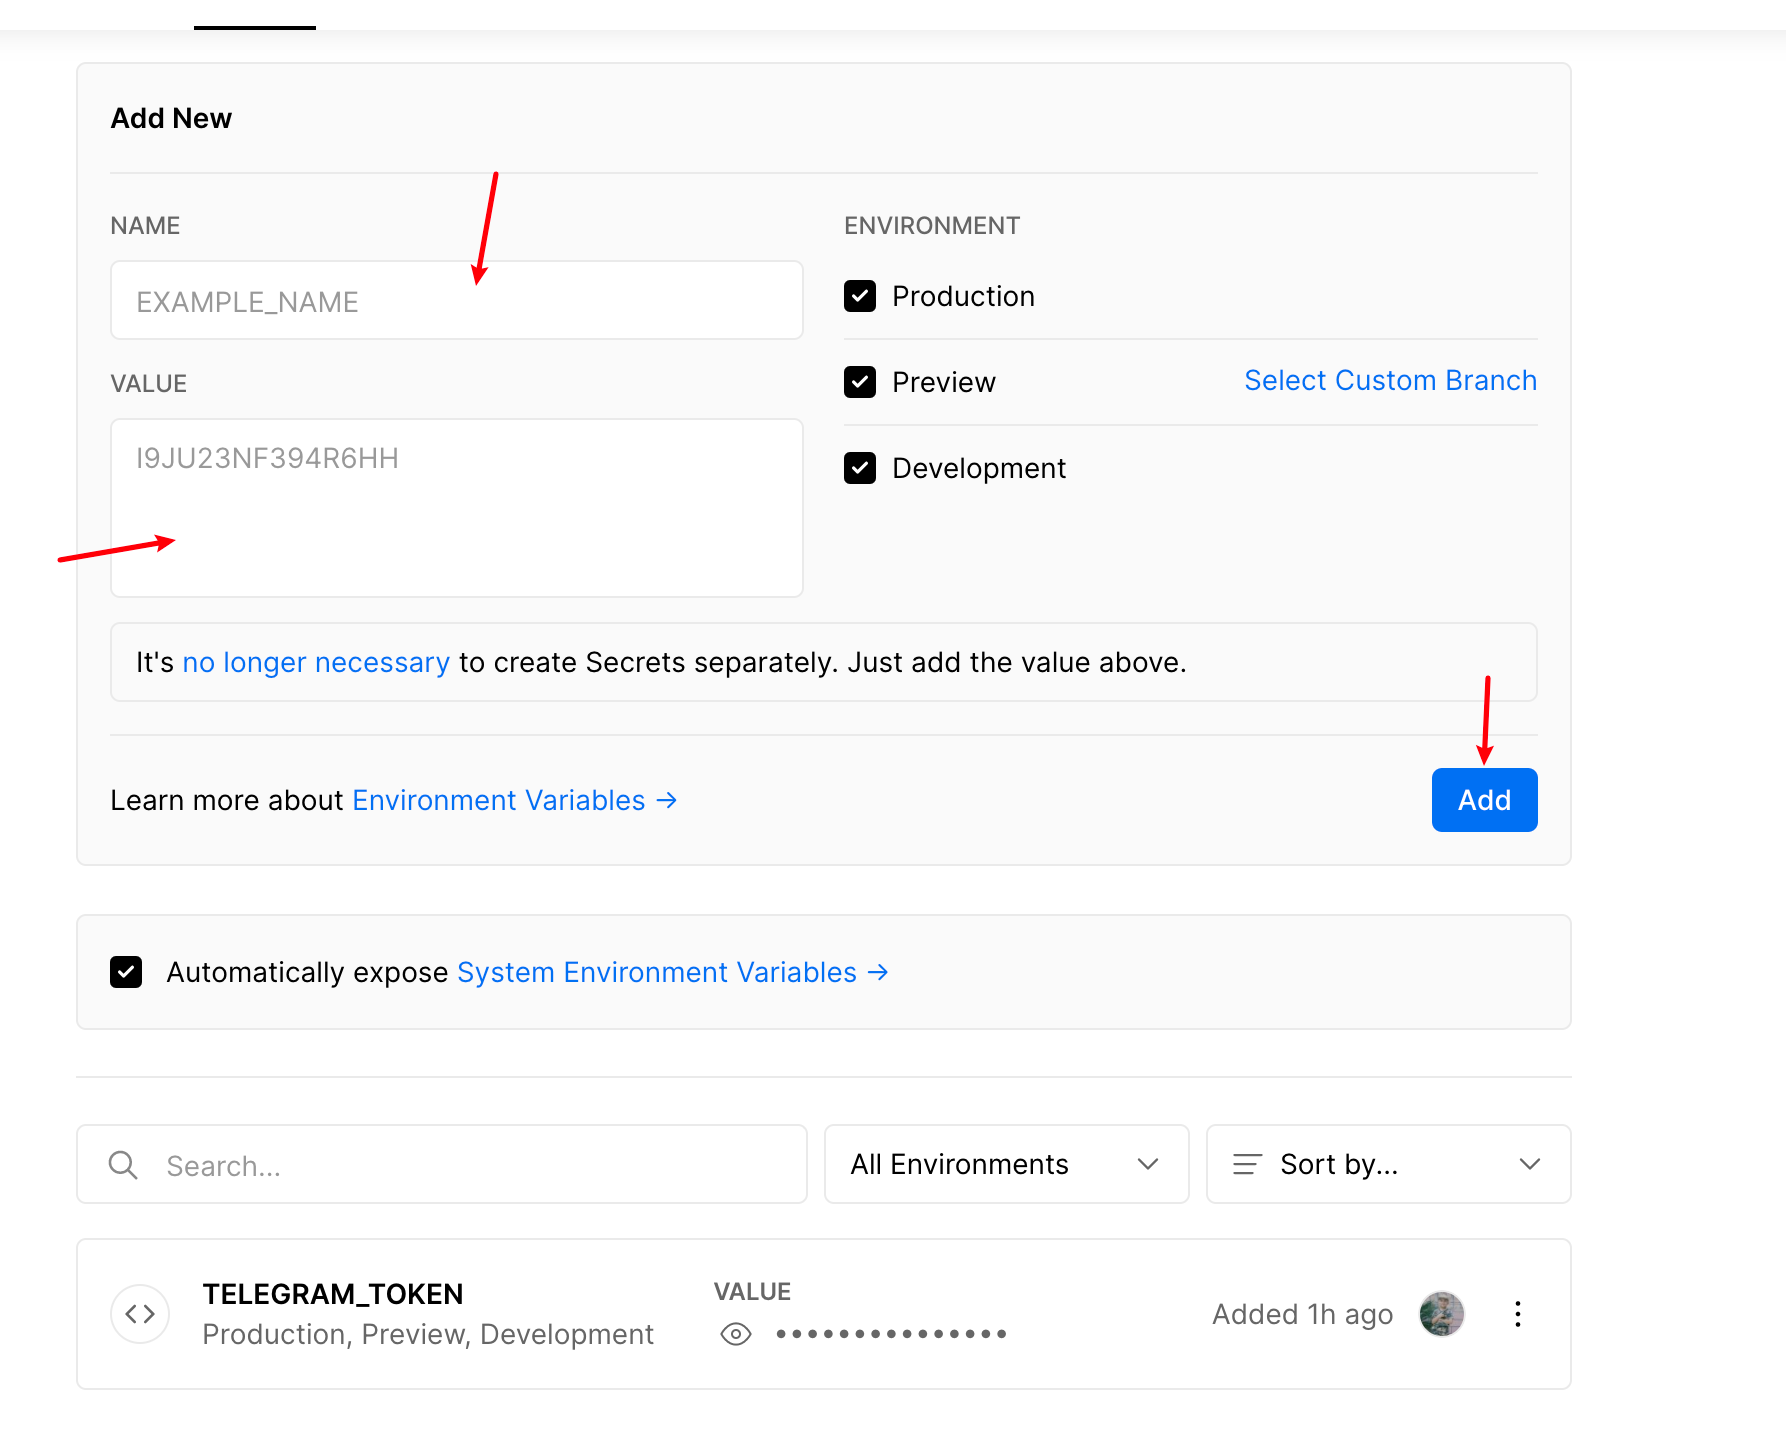Image resolution: width=1786 pixels, height=1456 pixels.
Task: Focus the NAME input field
Action: (457, 300)
